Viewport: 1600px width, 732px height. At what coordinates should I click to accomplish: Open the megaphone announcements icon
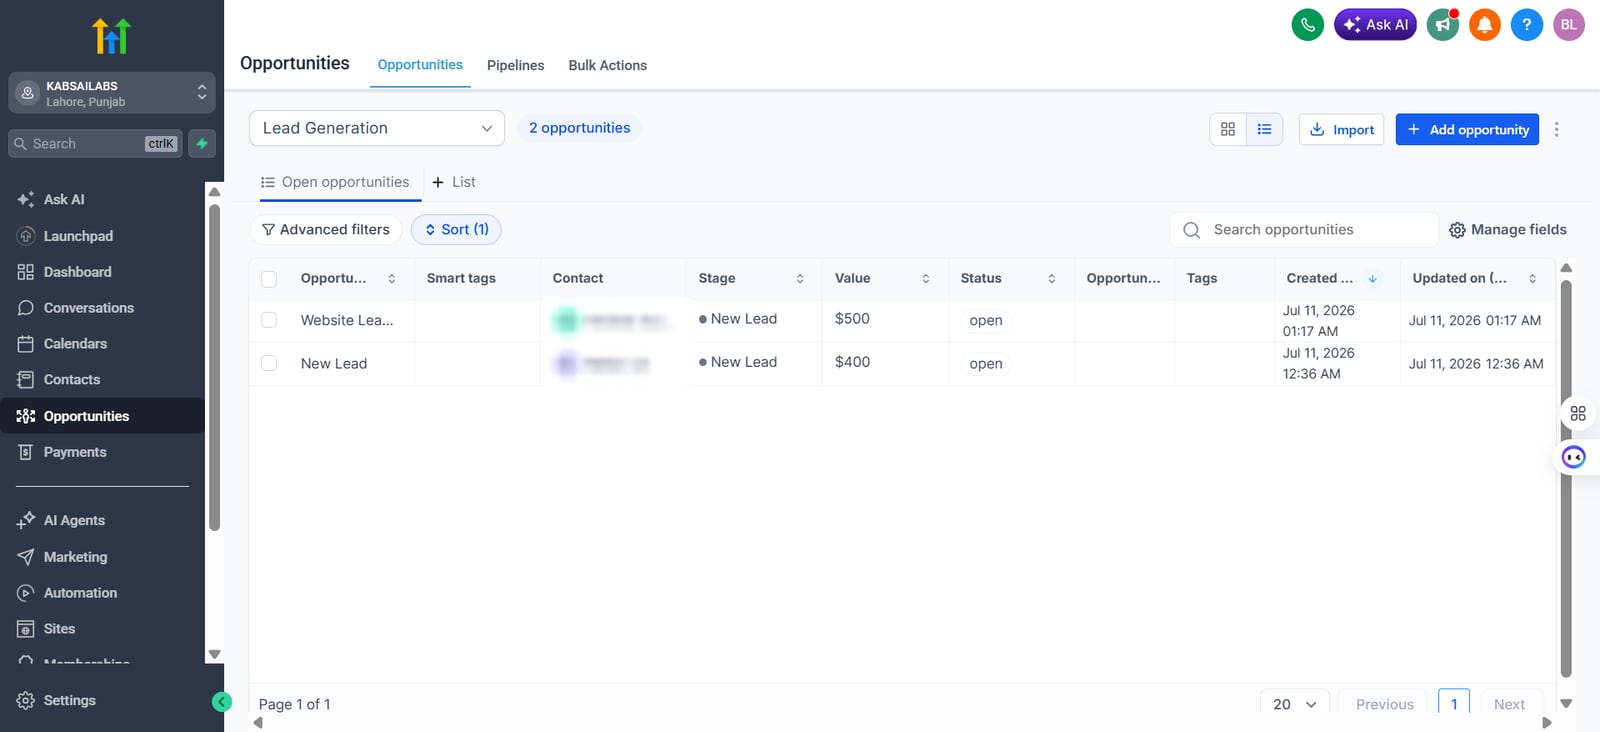pos(1443,24)
